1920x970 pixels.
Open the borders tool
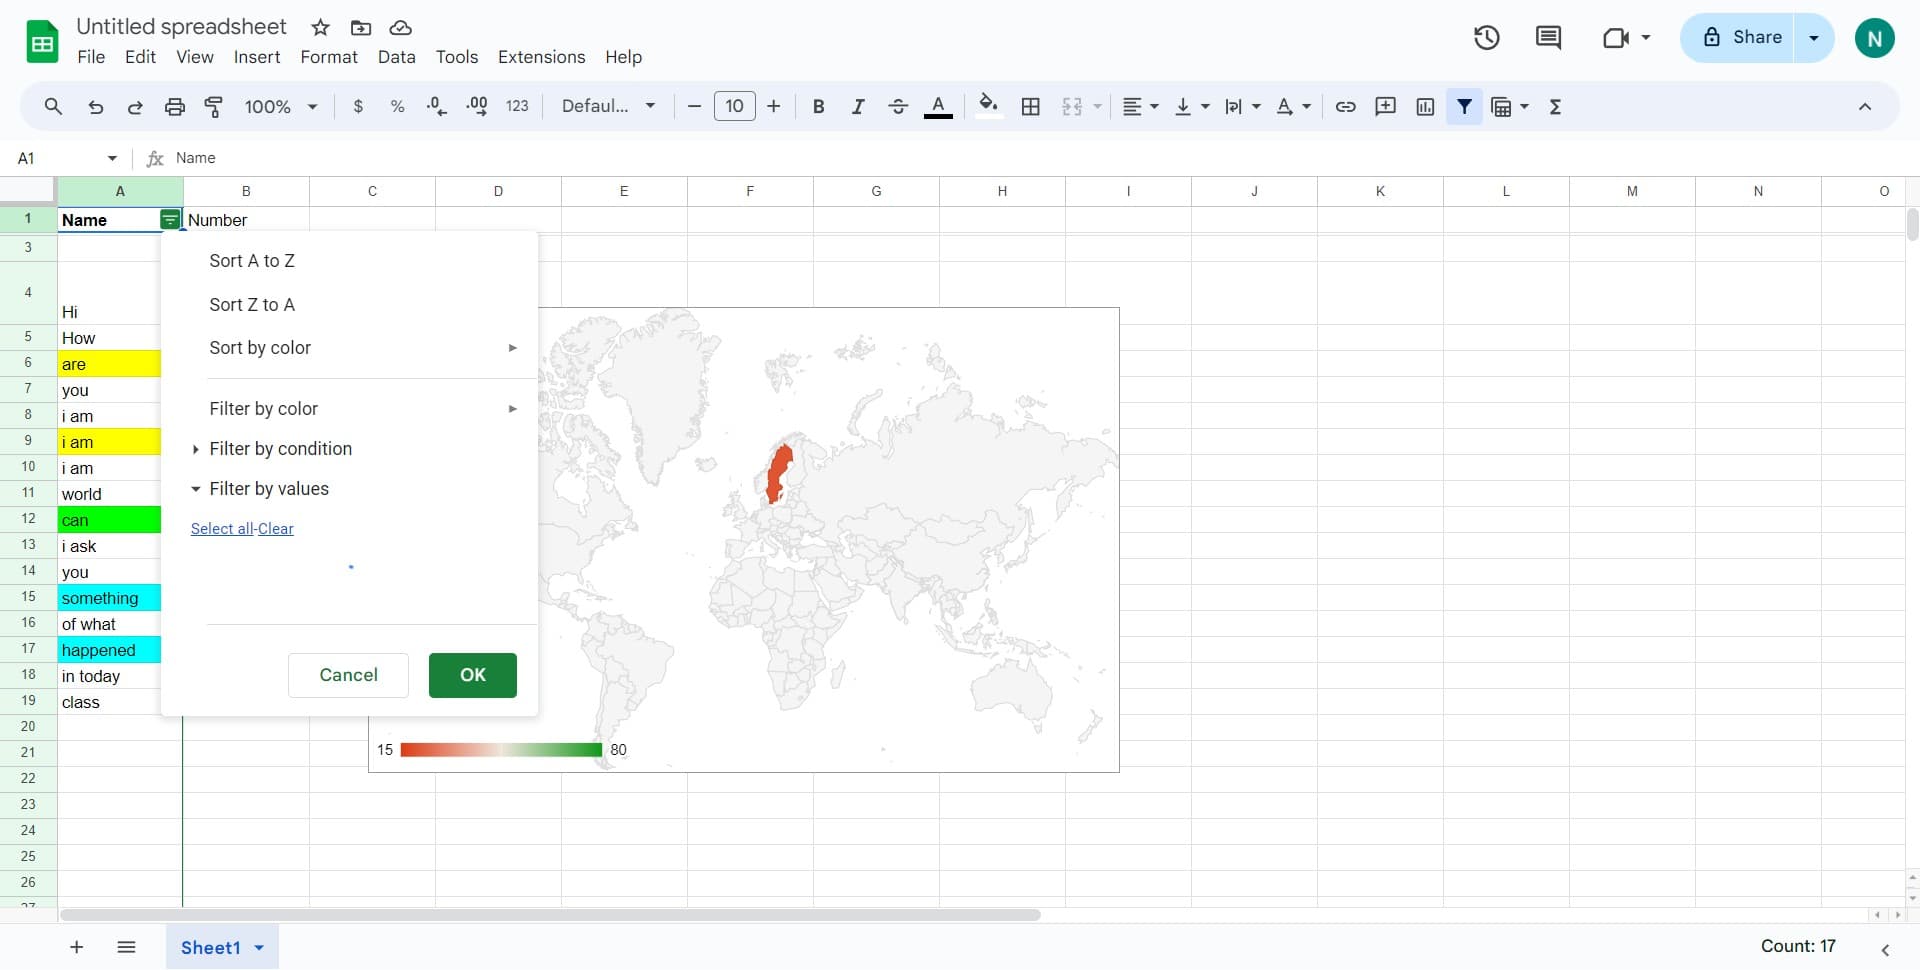[x=1031, y=107]
